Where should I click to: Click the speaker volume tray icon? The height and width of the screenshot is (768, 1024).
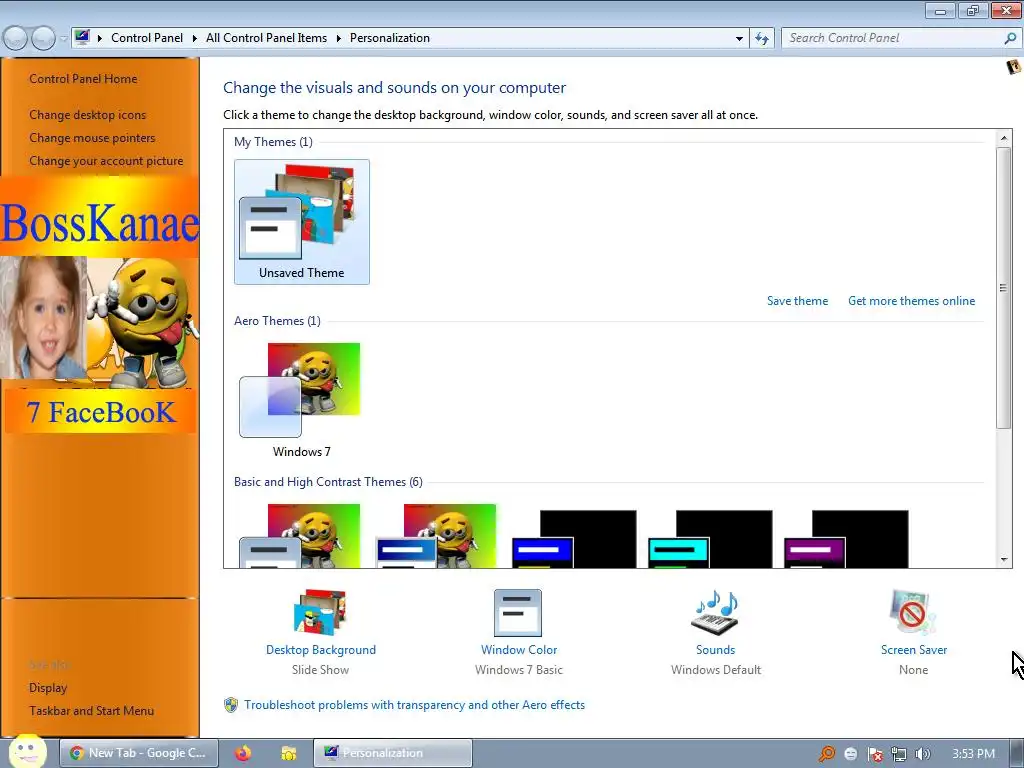[x=922, y=754]
